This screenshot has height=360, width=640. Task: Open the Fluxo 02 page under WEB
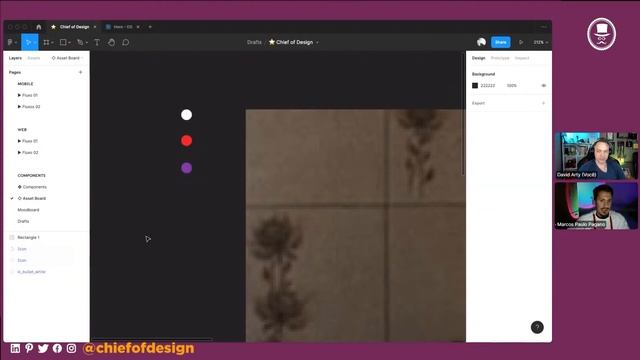(28, 152)
